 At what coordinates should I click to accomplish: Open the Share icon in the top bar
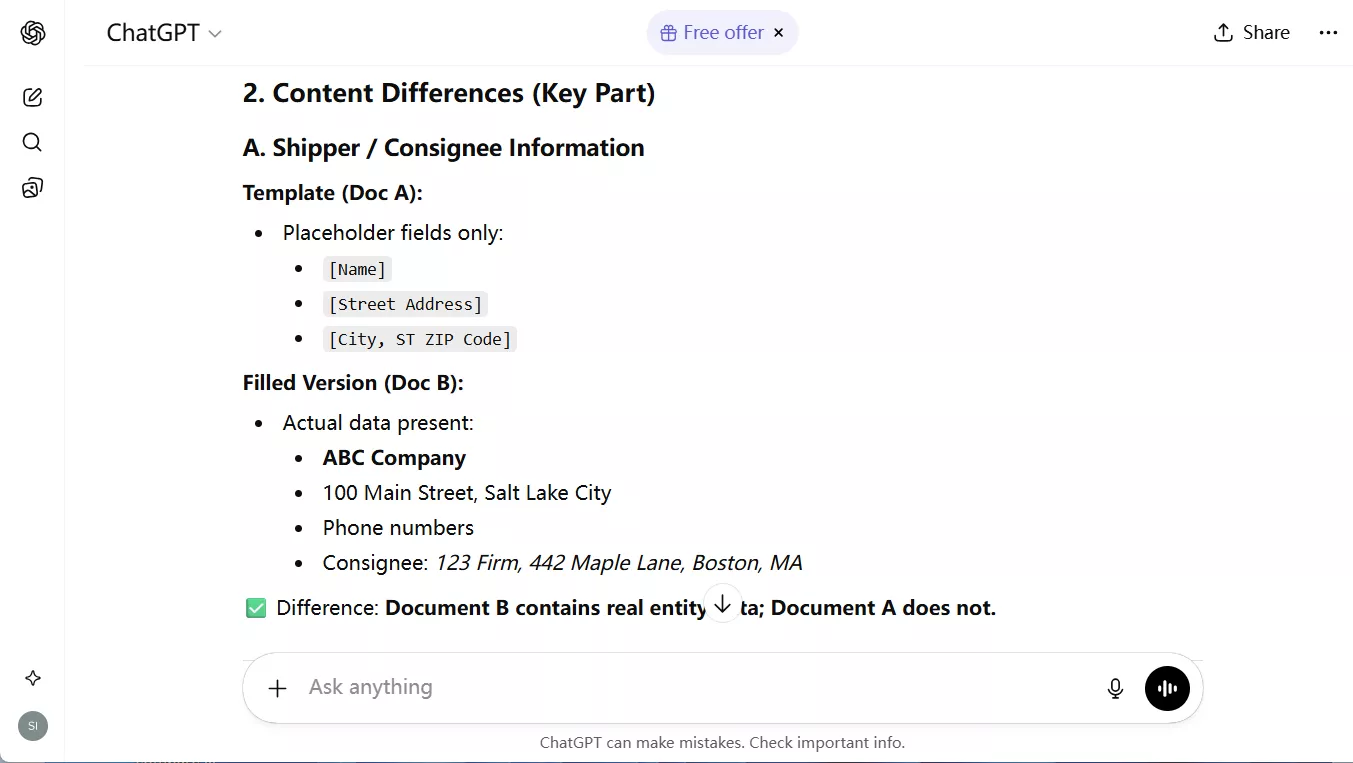1221,32
